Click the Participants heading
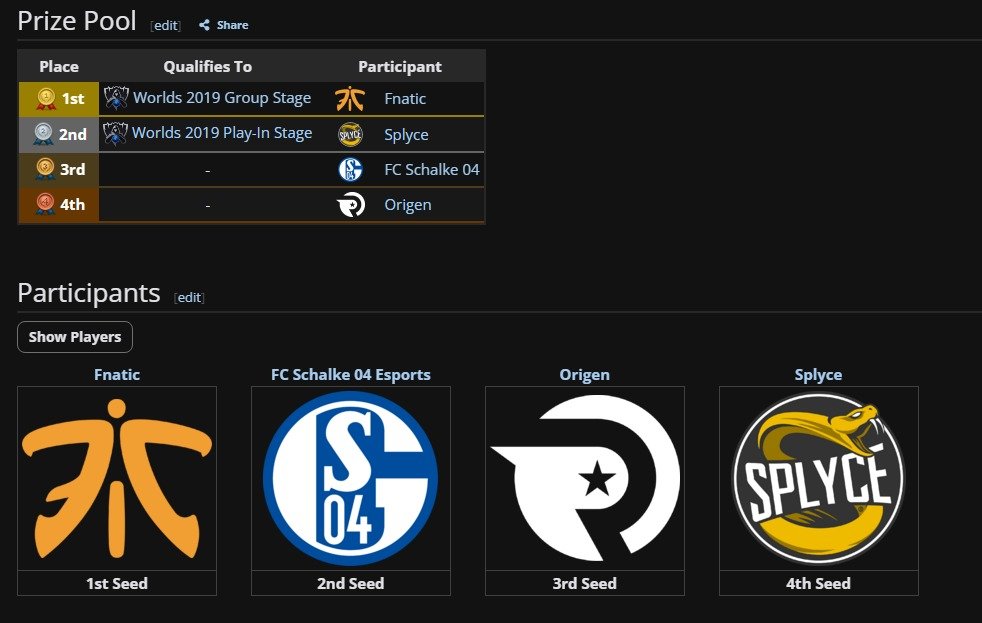The width and height of the screenshot is (982, 623). coord(89,293)
